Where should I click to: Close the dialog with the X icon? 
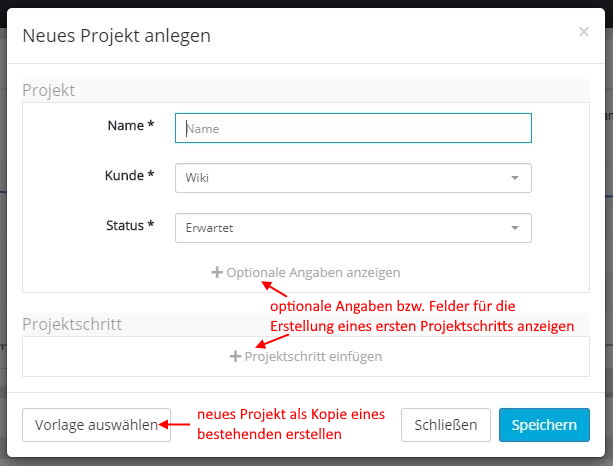(x=584, y=32)
